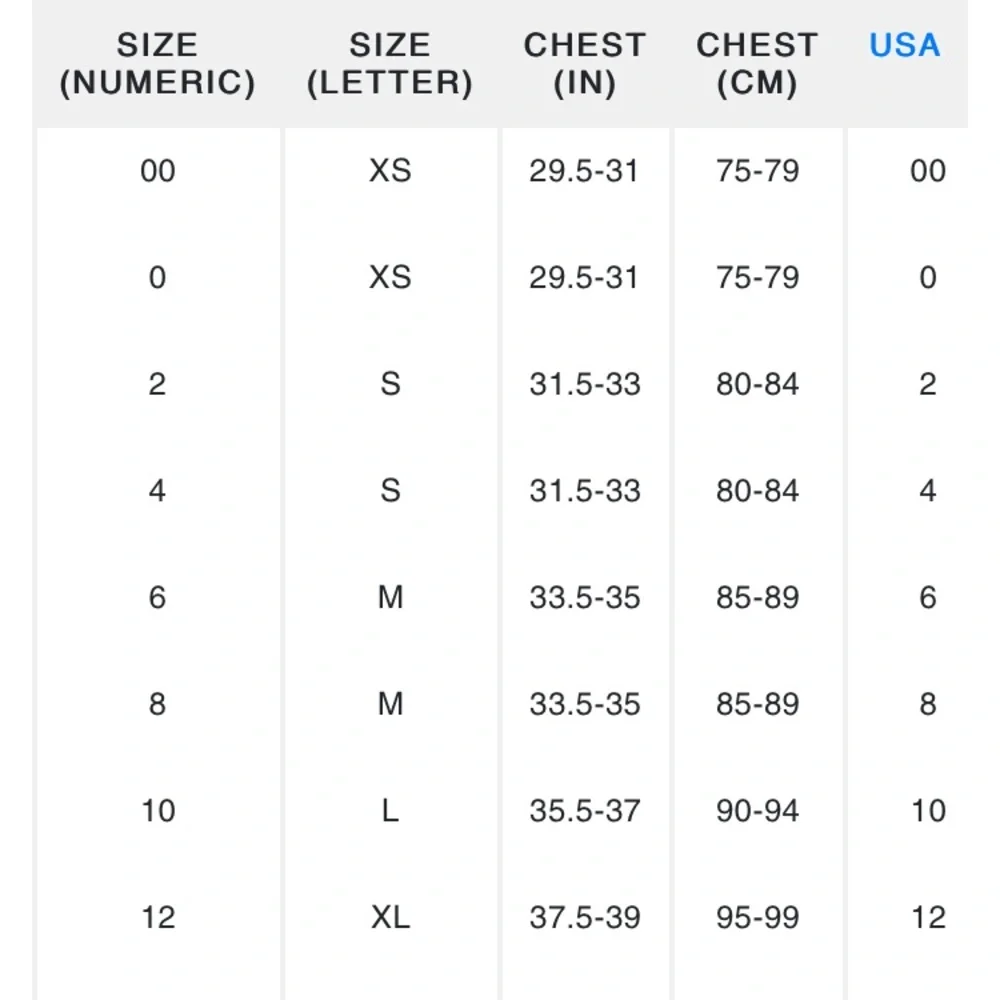This screenshot has height=1000, width=1000.
Task: Select the XL letter size cell
Action: coord(390,917)
